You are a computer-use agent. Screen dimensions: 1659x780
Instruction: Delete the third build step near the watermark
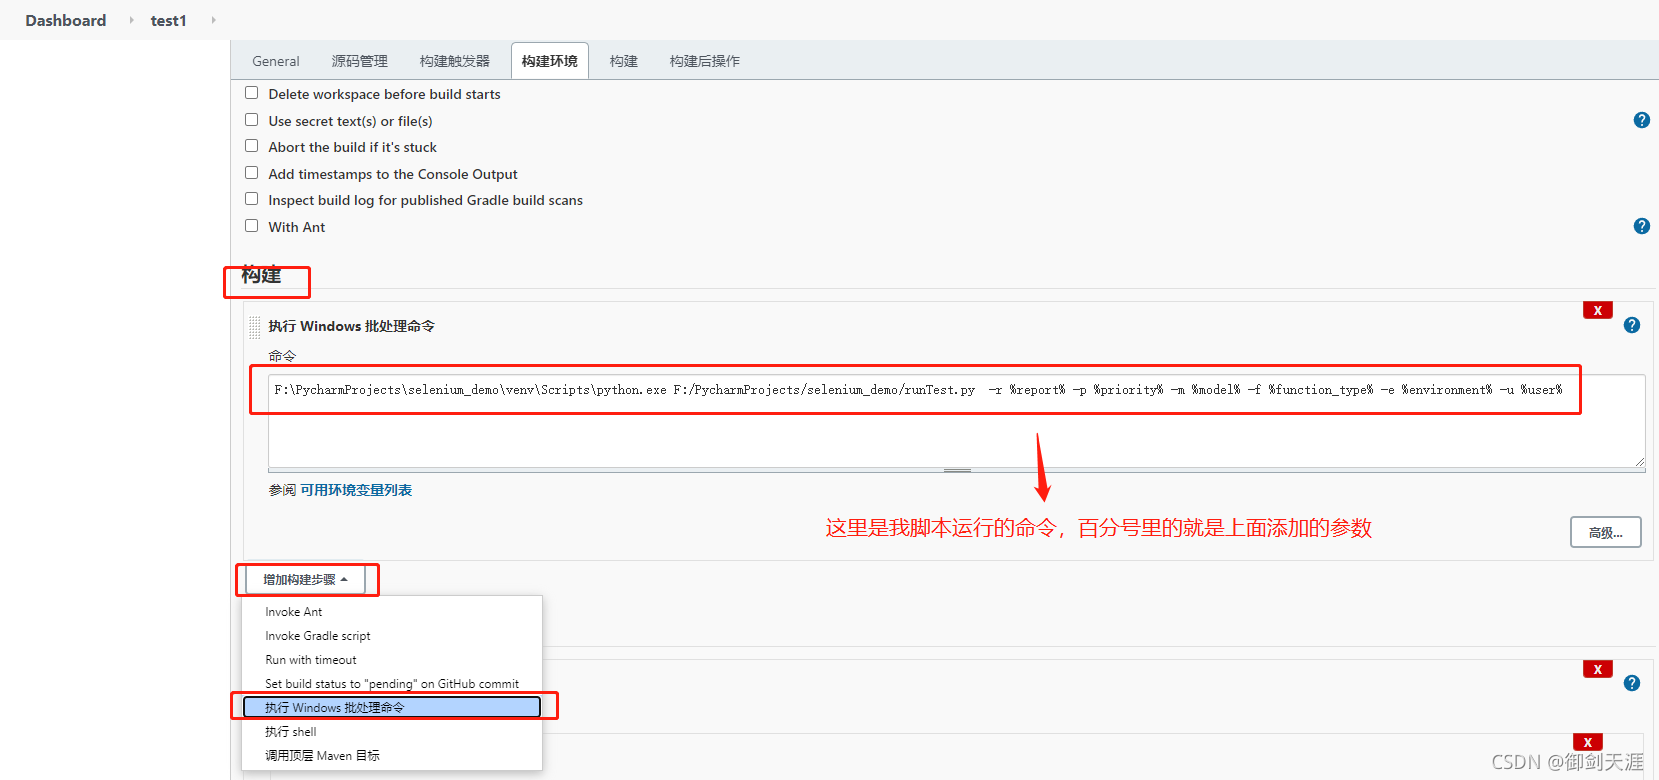(x=1588, y=742)
